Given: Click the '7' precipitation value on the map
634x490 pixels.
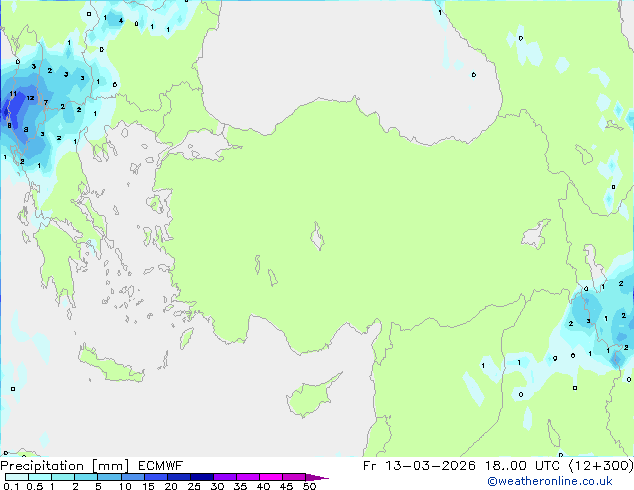Looking at the screenshot, I should pos(46,102).
